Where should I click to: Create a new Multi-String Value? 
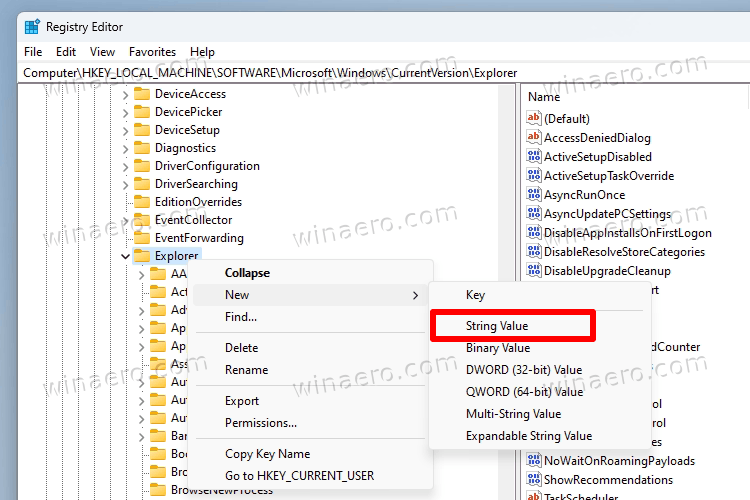540,414
